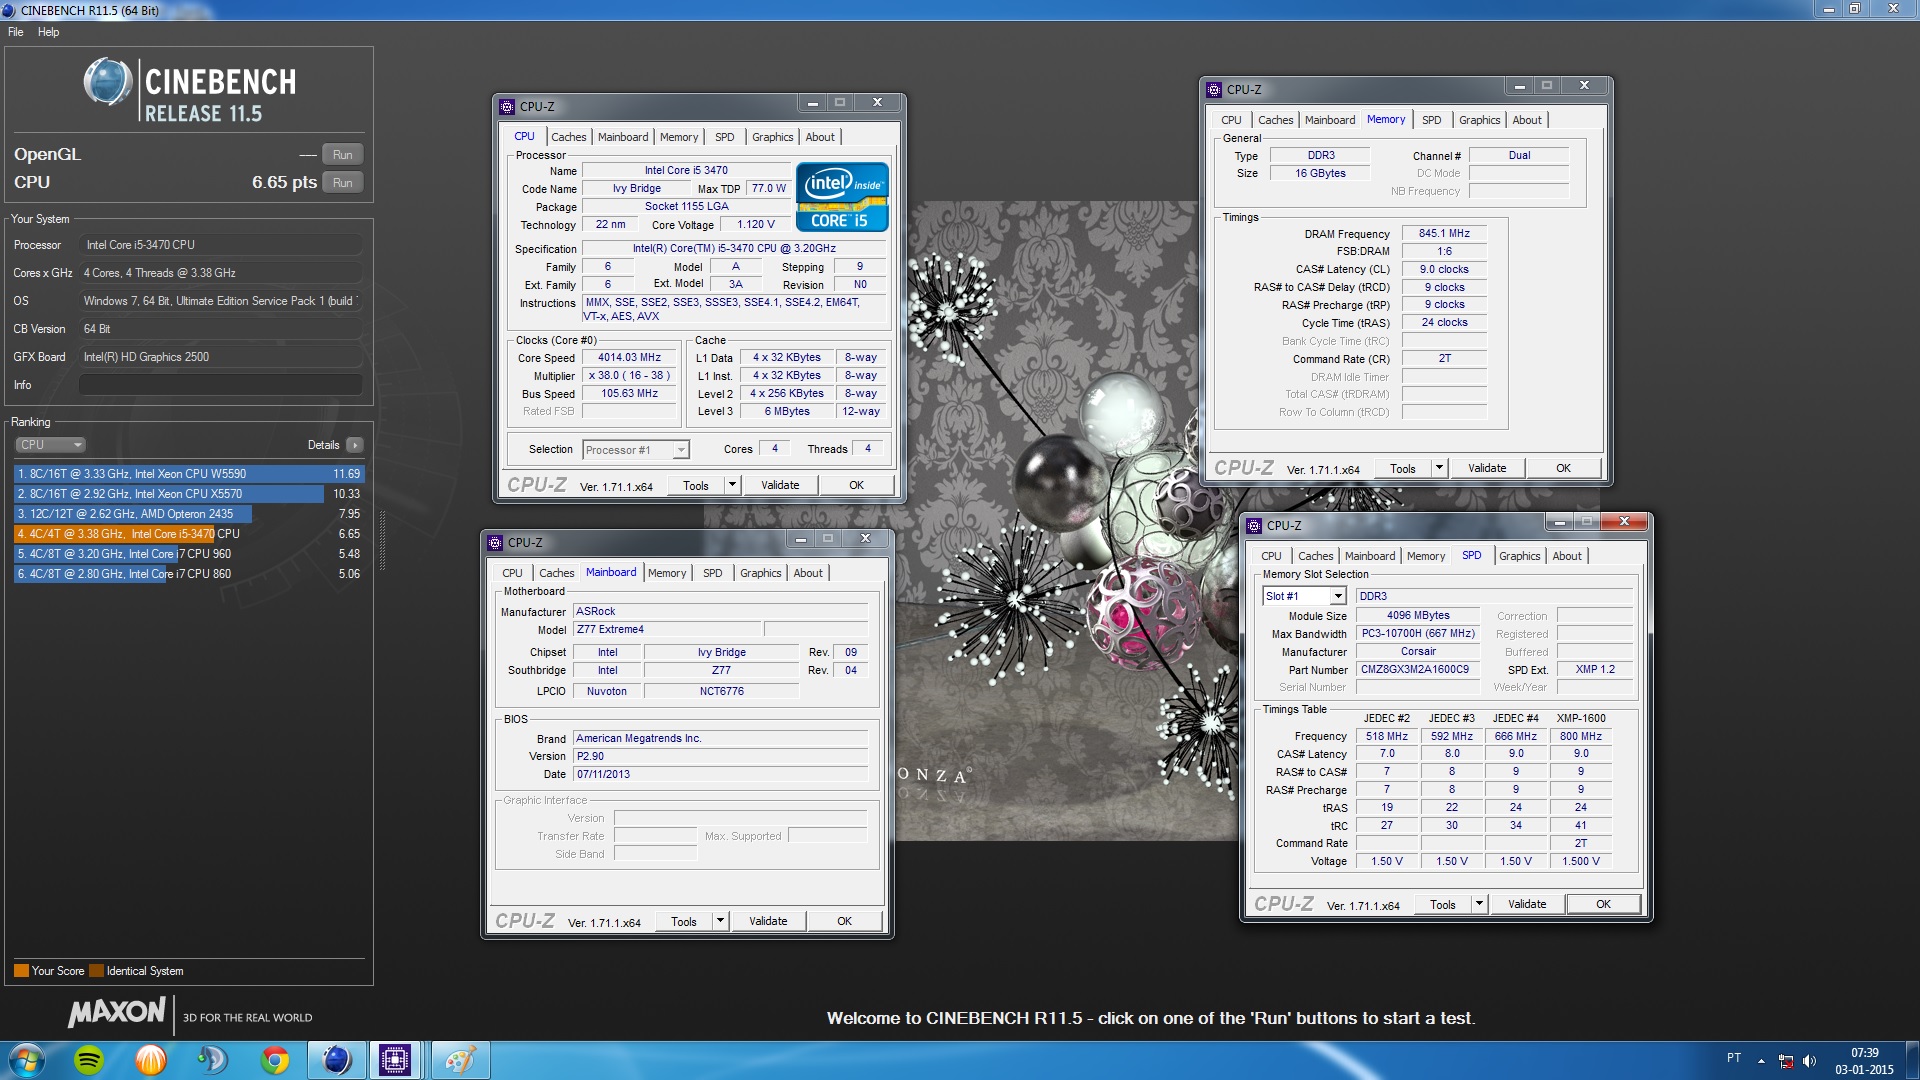Image resolution: width=1920 pixels, height=1080 pixels.
Task: Select the Cinebench taskbar button
Action: tap(336, 1060)
